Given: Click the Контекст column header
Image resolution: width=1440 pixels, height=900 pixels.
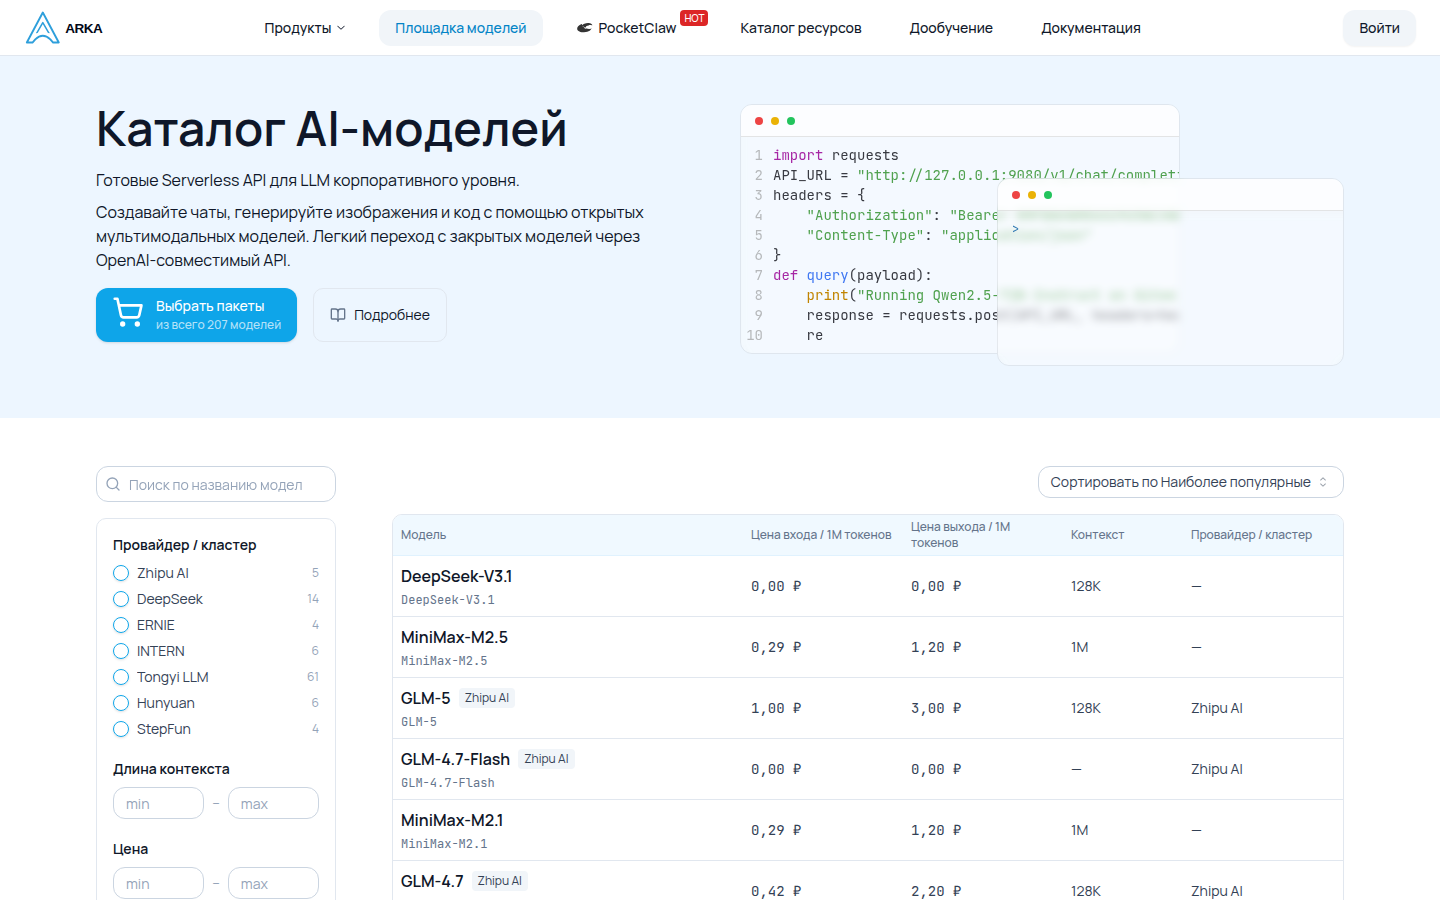Looking at the screenshot, I should [1097, 535].
